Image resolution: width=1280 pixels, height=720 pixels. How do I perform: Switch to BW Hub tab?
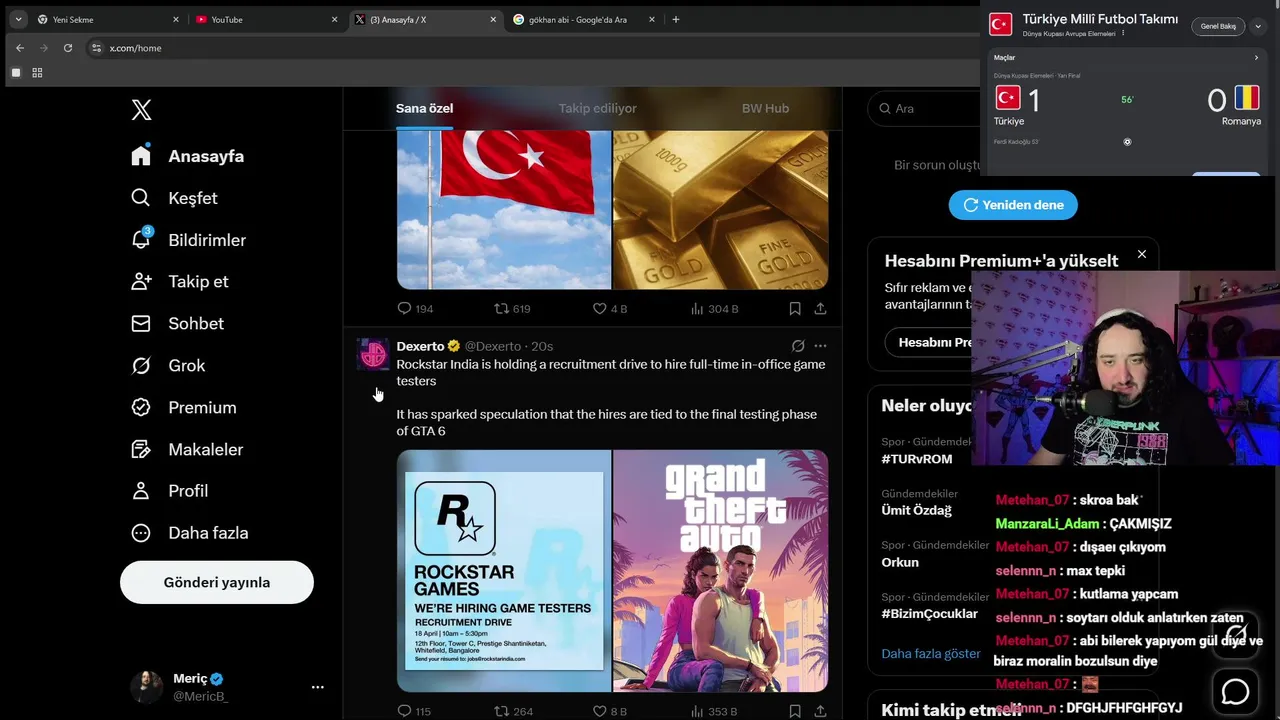pos(765,108)
